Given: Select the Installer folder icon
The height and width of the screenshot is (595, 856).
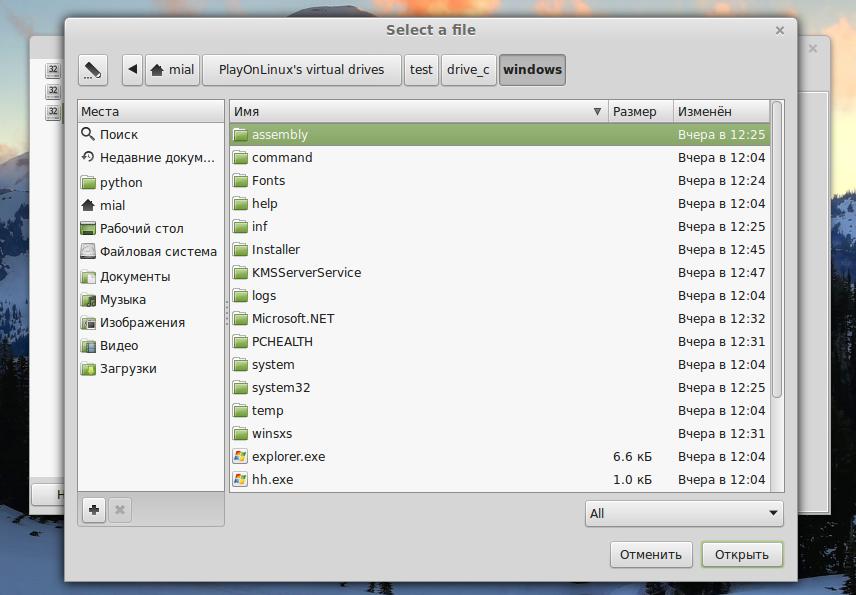Looking at the screenshot, I should pos(240,249).
